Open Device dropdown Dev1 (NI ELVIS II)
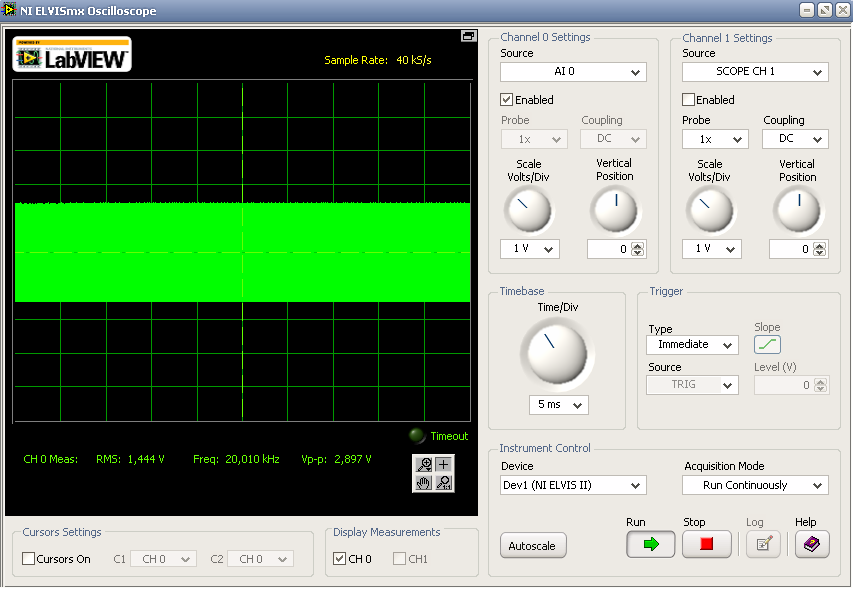The height and width of the screenshot is (589, 853). (x=573, y=485)
